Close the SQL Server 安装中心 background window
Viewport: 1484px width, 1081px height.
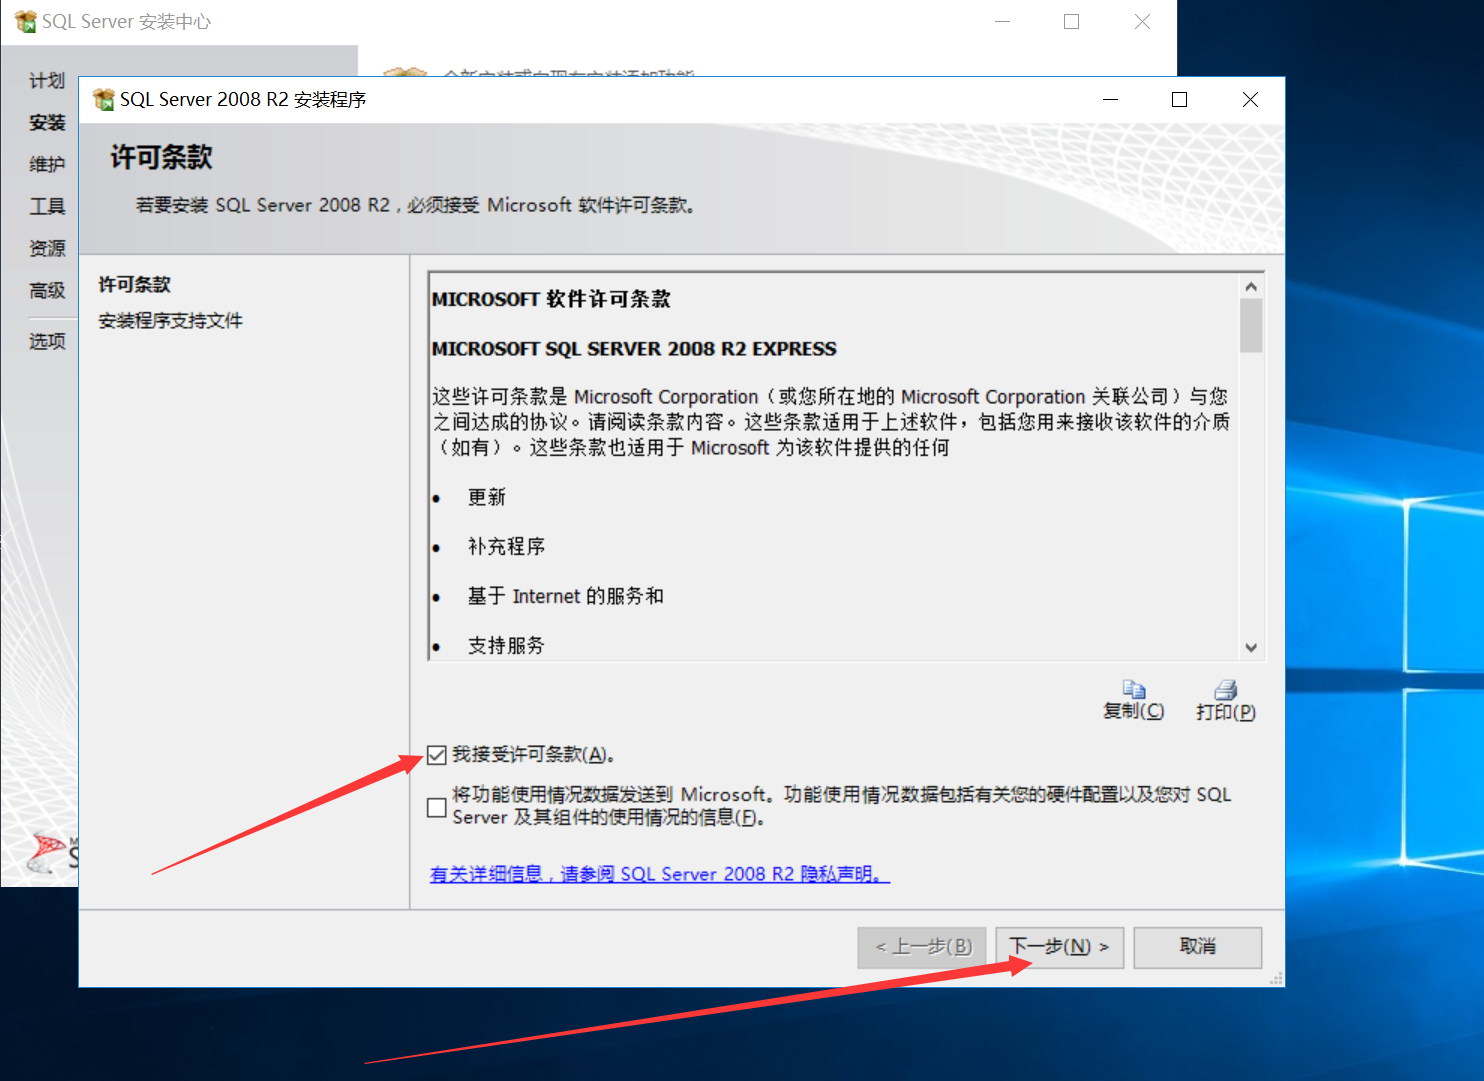point(1142,22)
